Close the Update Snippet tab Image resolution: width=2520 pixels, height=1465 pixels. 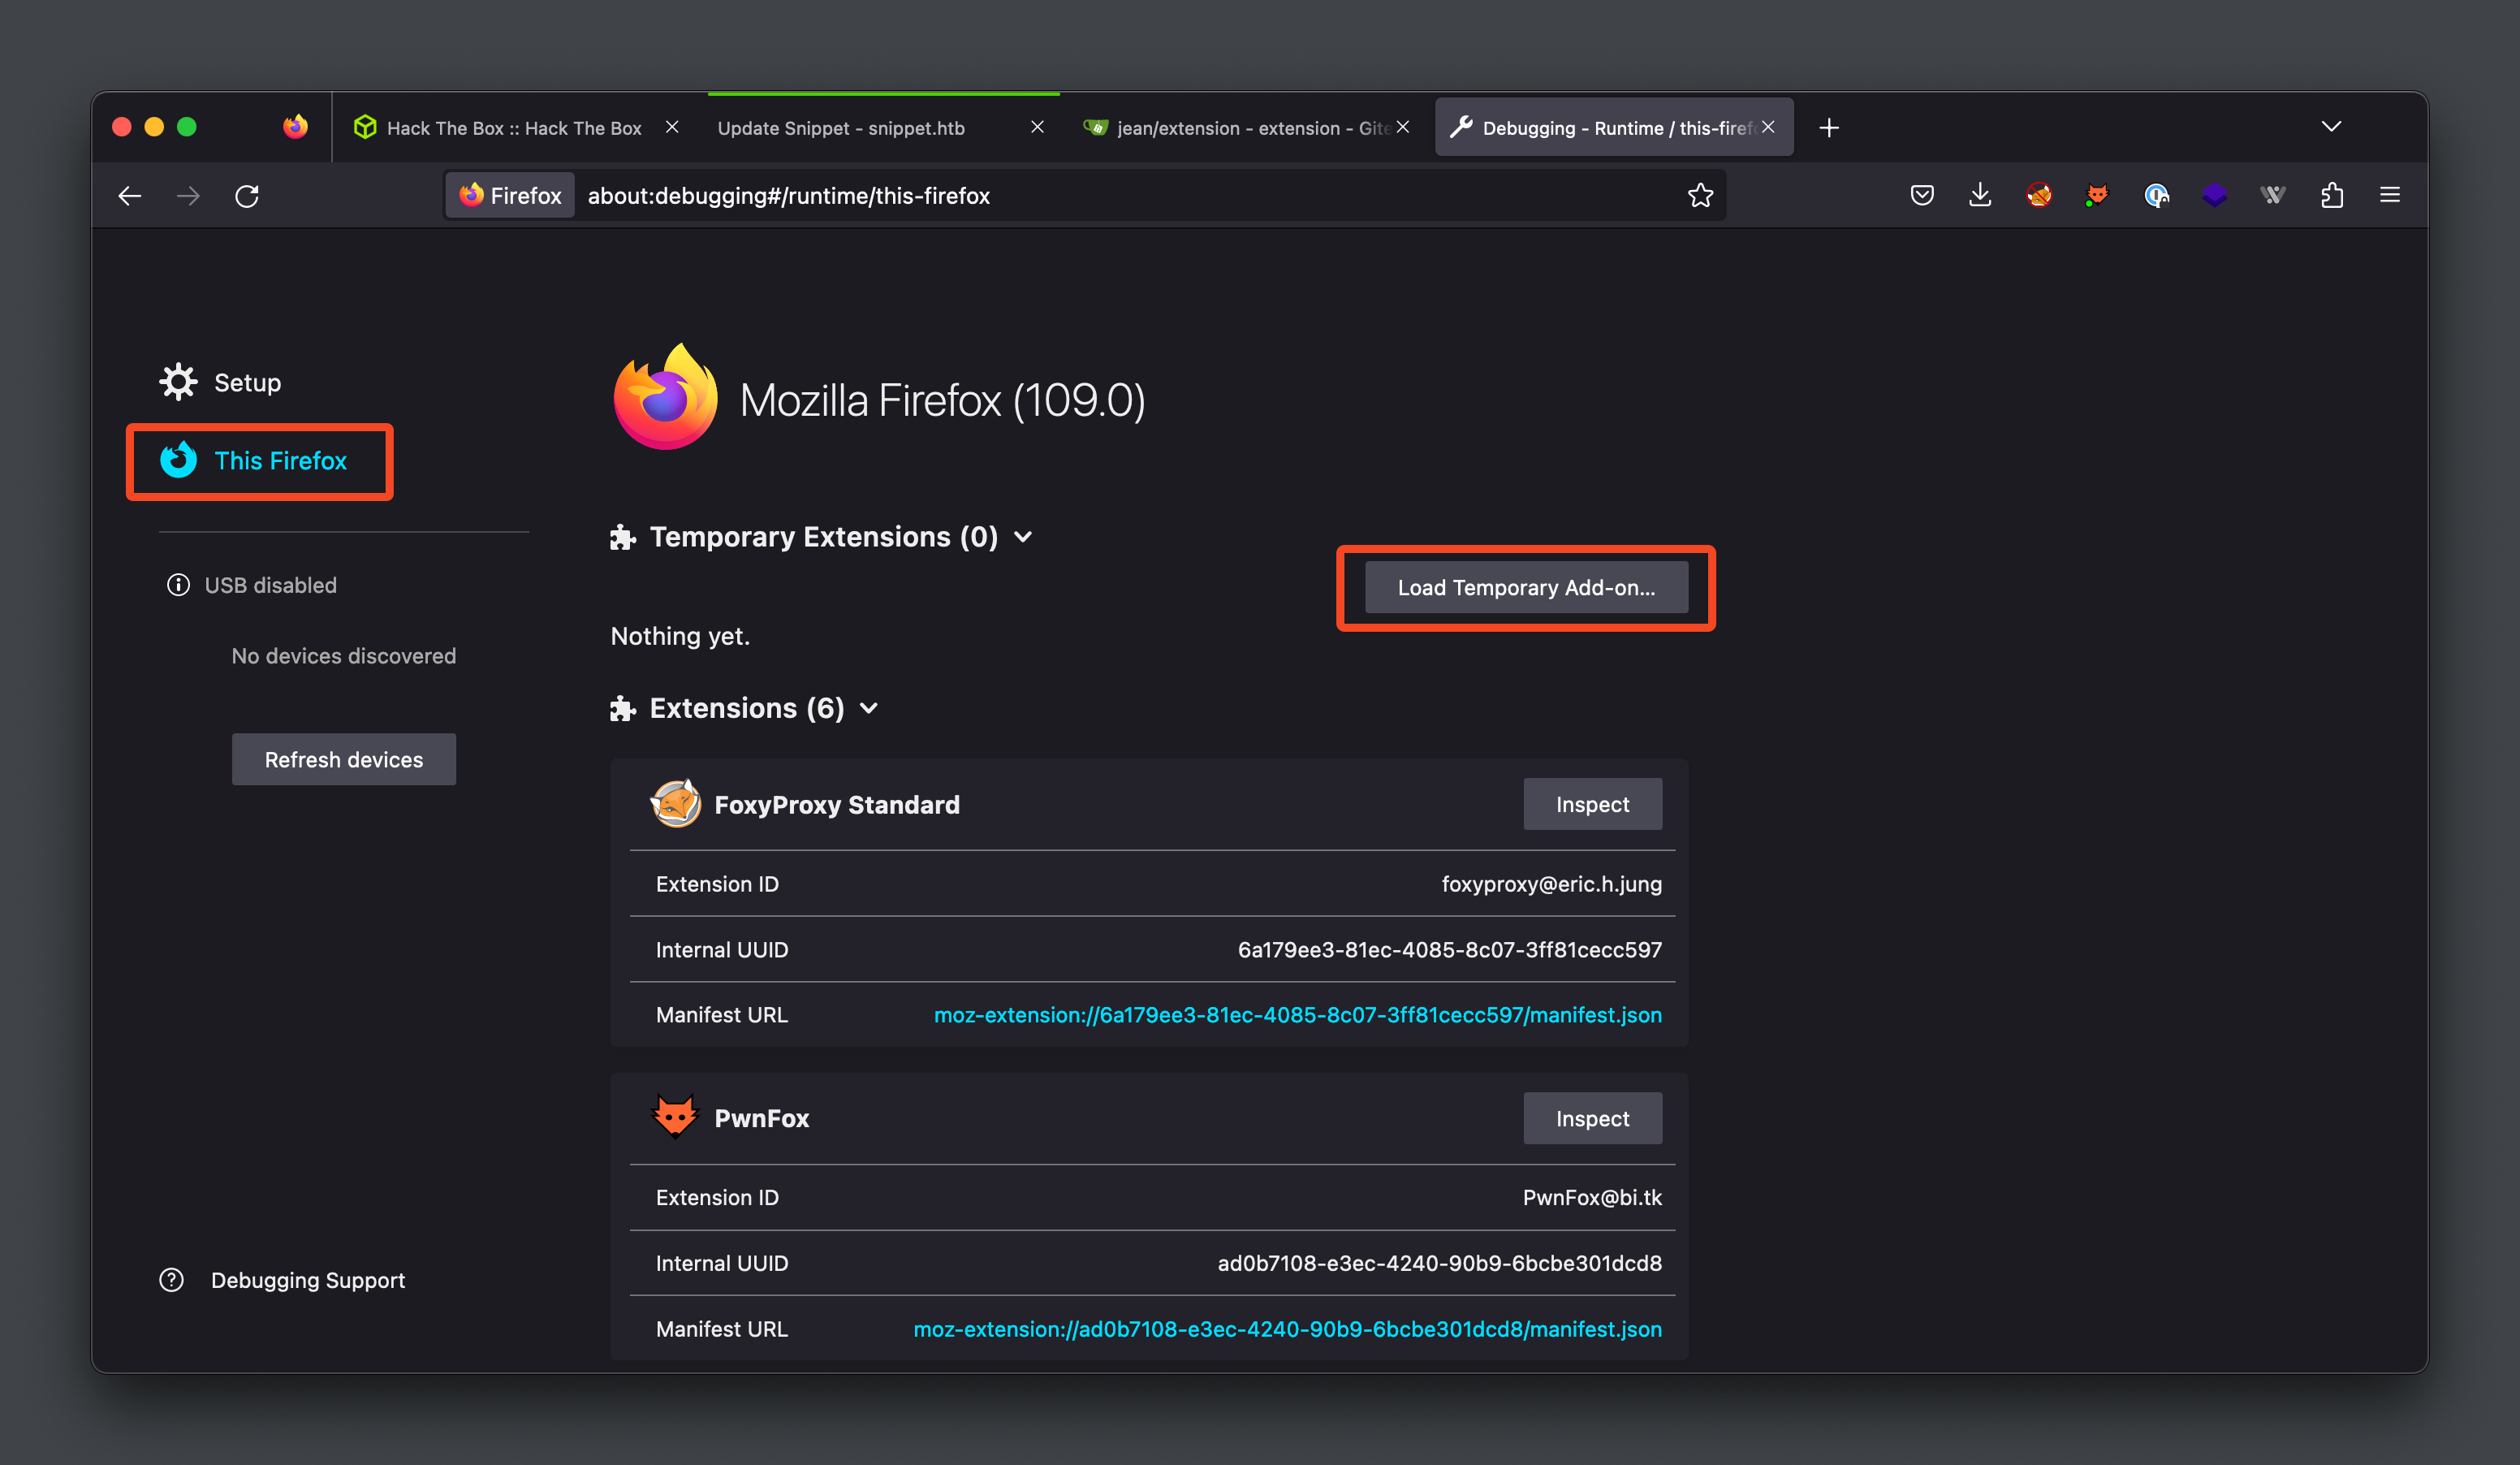pyautogui.click(x=1037, y=127)
